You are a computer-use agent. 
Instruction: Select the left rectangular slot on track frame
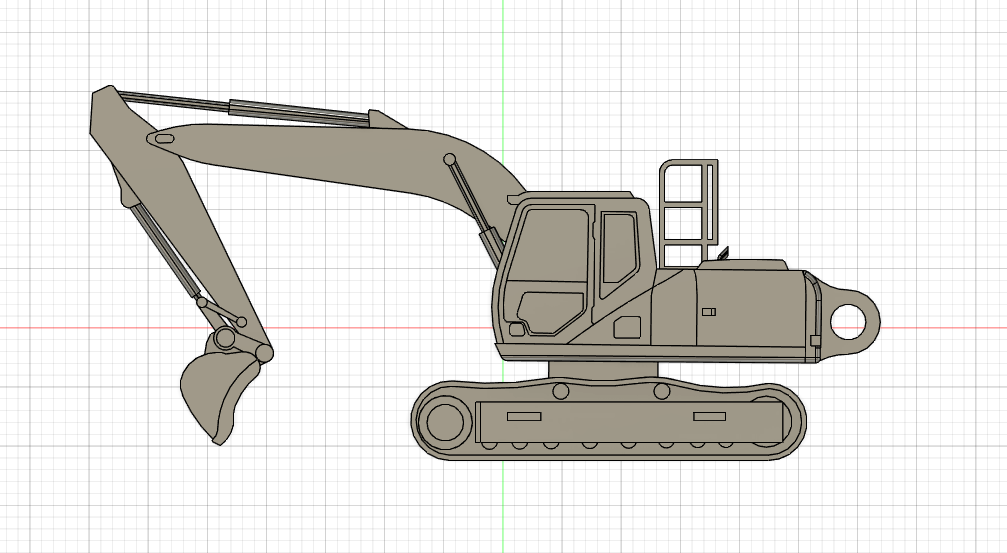pos(524,416)
